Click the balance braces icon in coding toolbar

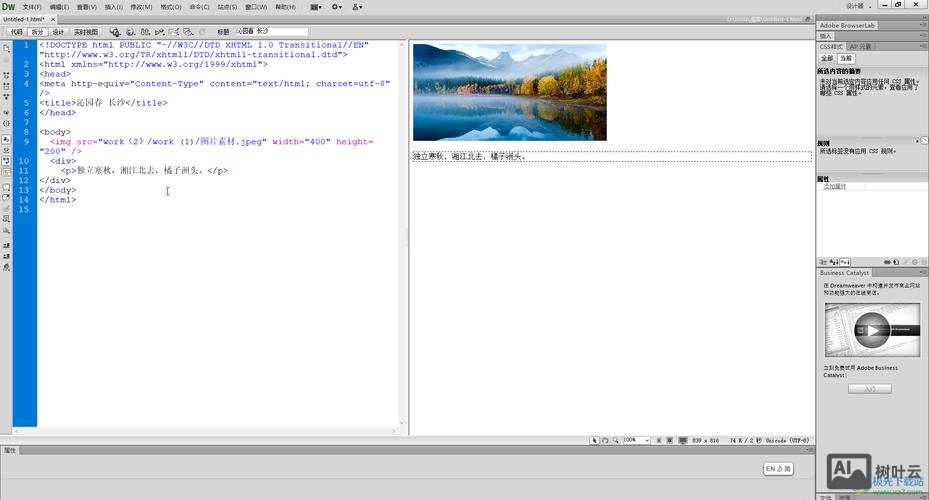coord(7,123)
